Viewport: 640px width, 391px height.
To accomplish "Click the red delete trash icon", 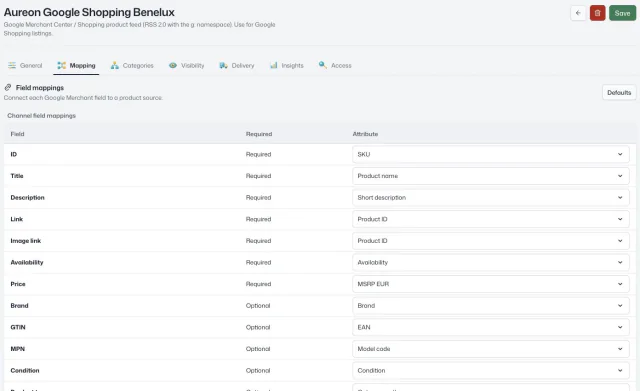I will tap(597, 13).
